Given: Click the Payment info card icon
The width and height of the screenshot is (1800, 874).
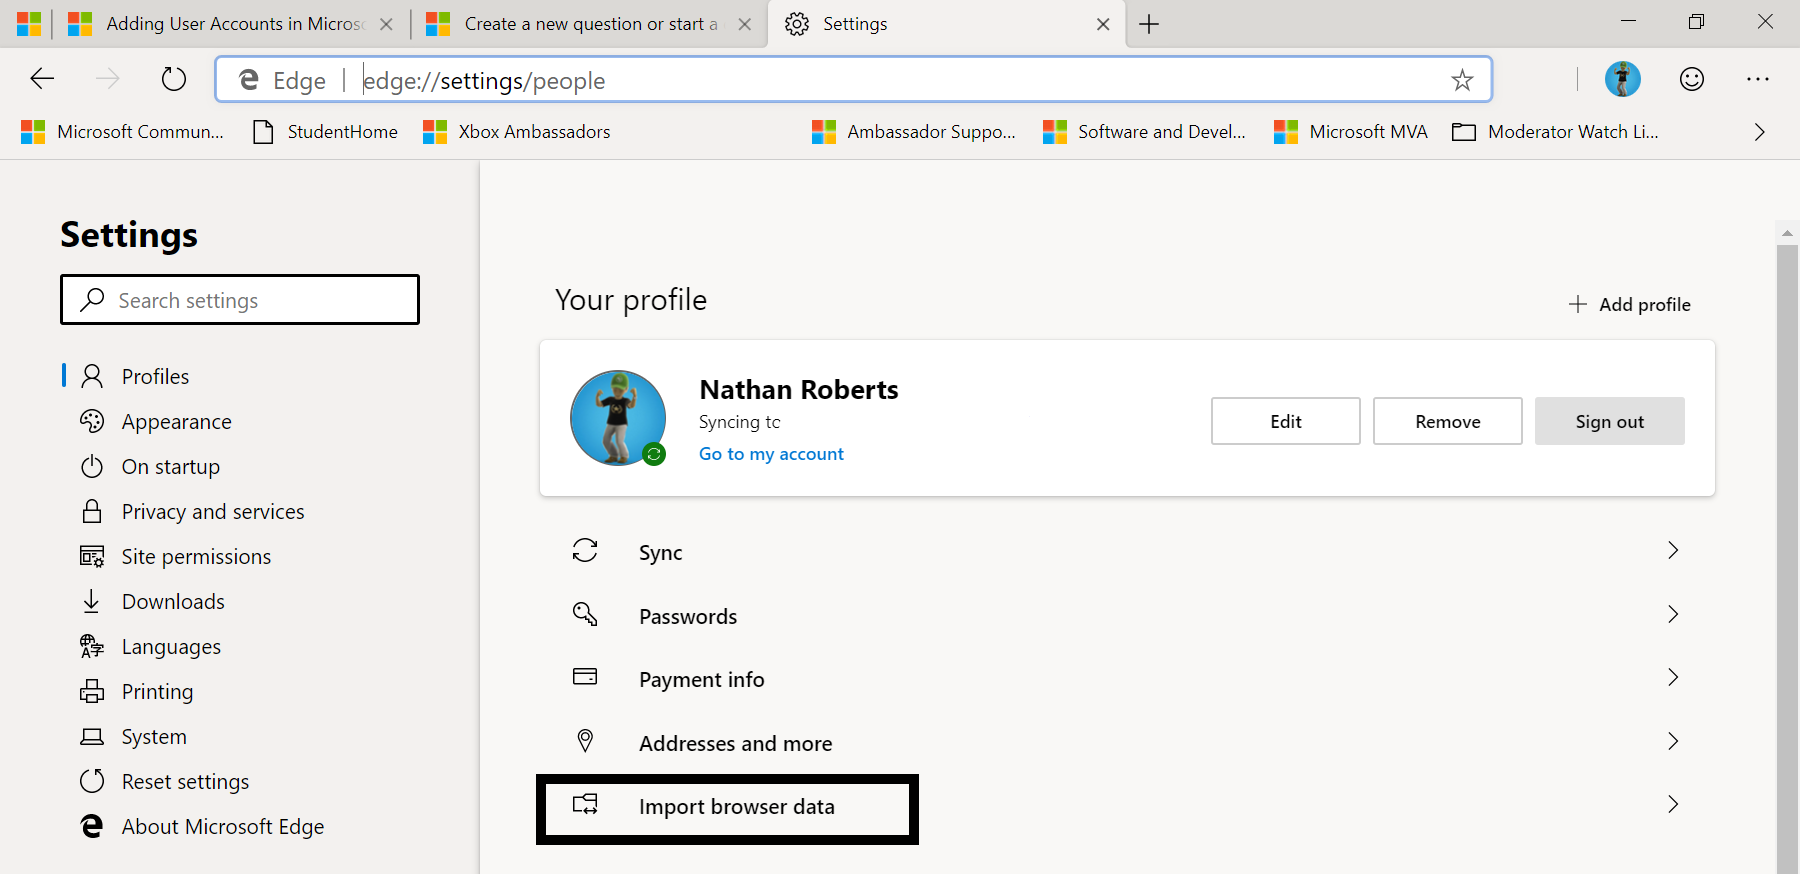Looking at the screenshot, I should [x=585, y=677].
